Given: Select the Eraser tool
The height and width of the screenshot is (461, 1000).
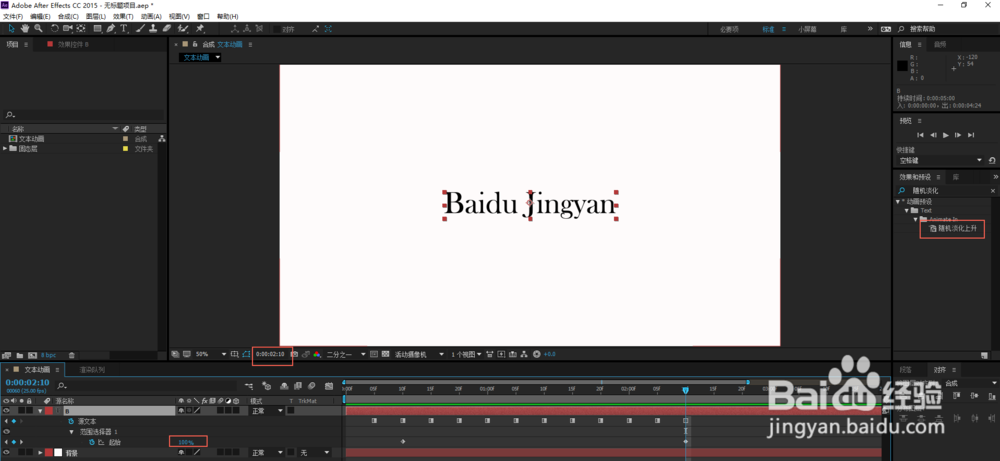Looking at the screenshot, I should pyautogui.click(x=166, y=29).
